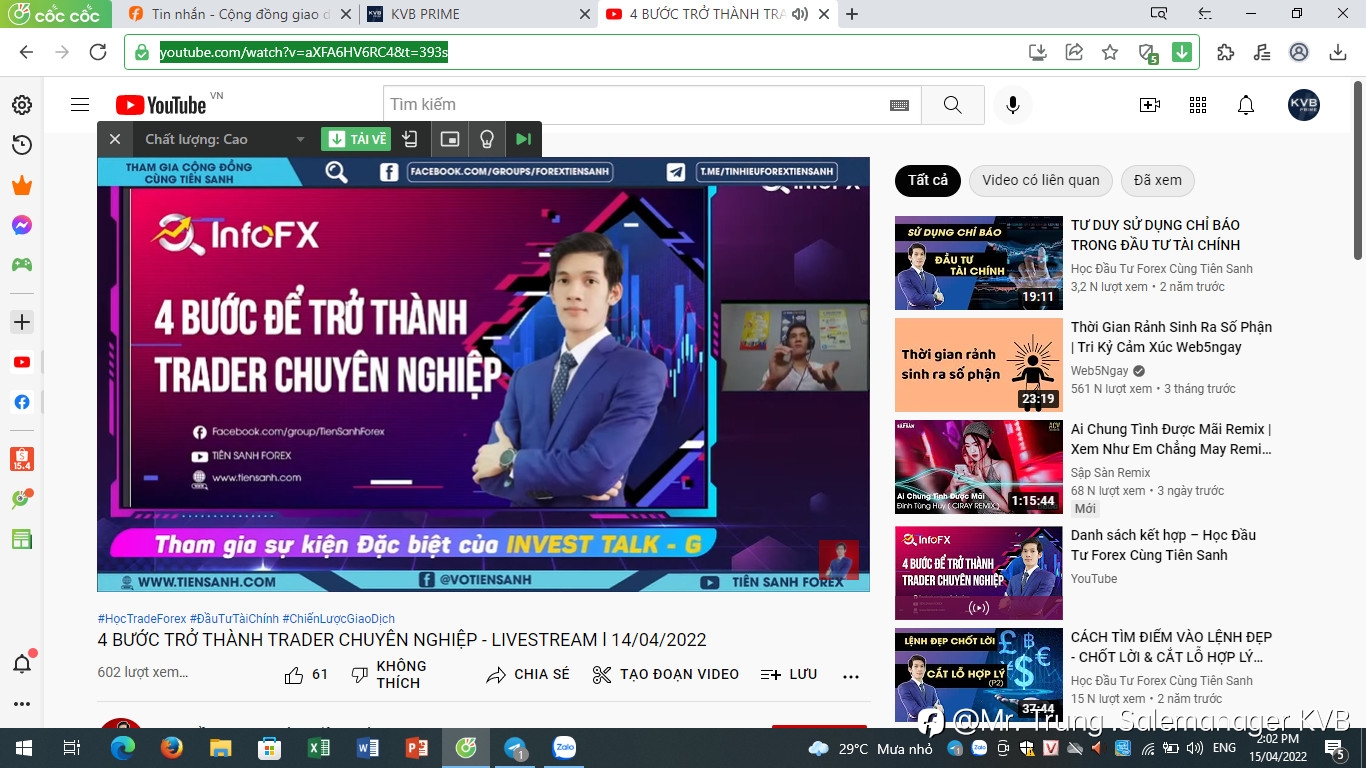The width and height of the screenshot is (1366, 768).
Task: Open Windows Start menu
Action: [23, 748]
